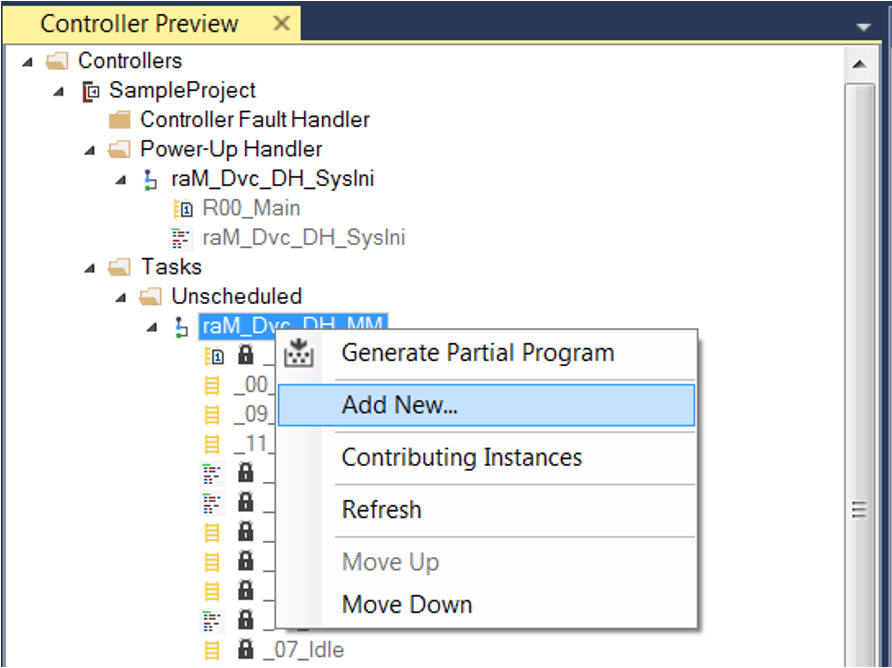Click the lock icon beside _07_Idle
The width and height of the screenshot is (892, 668).
tap(246, 649)
